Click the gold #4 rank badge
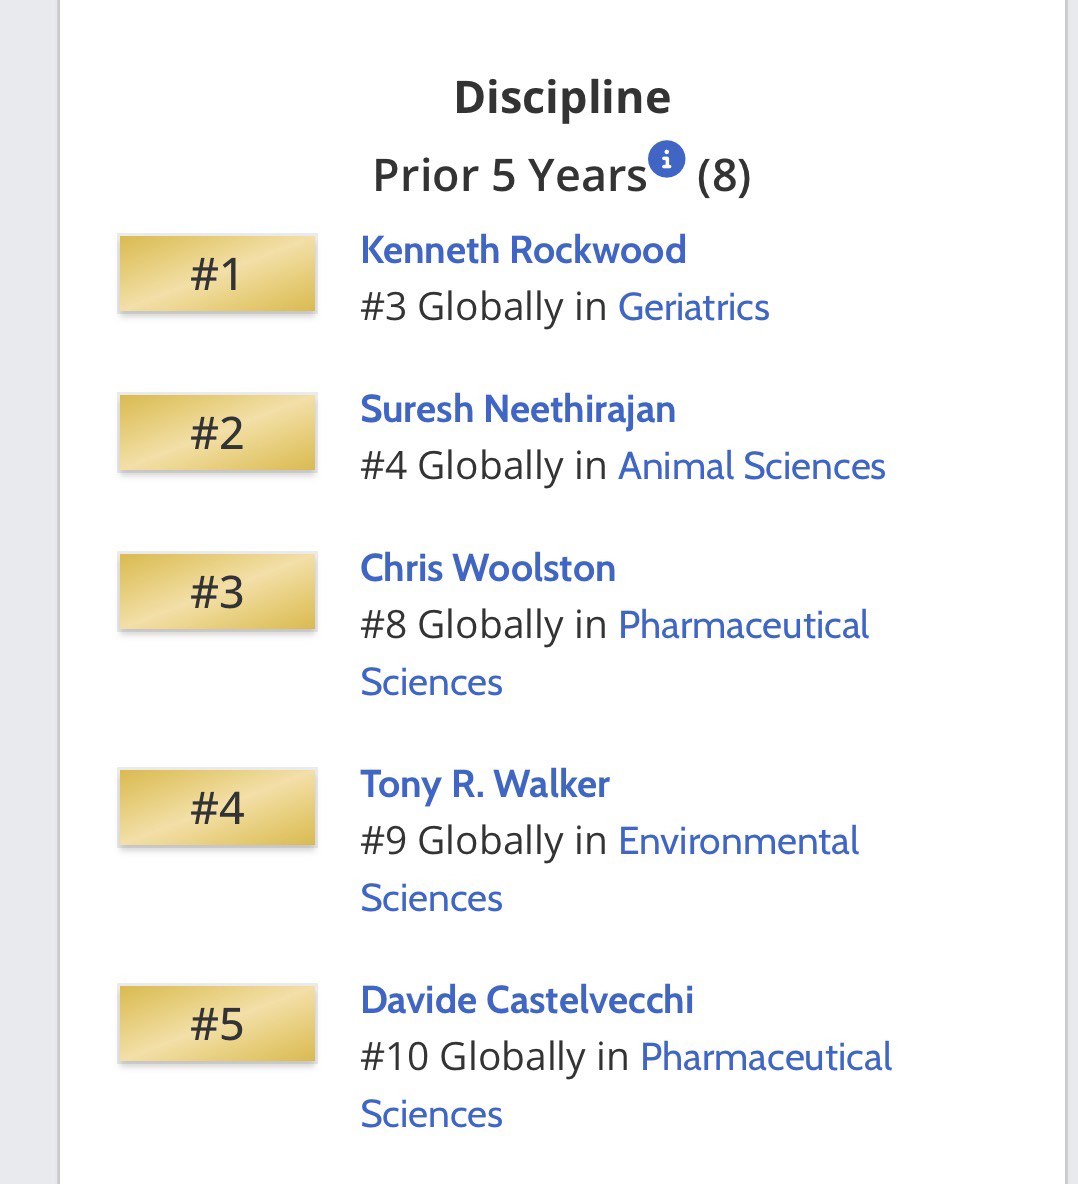1078x1184 pixels. (x=217, y=808)
